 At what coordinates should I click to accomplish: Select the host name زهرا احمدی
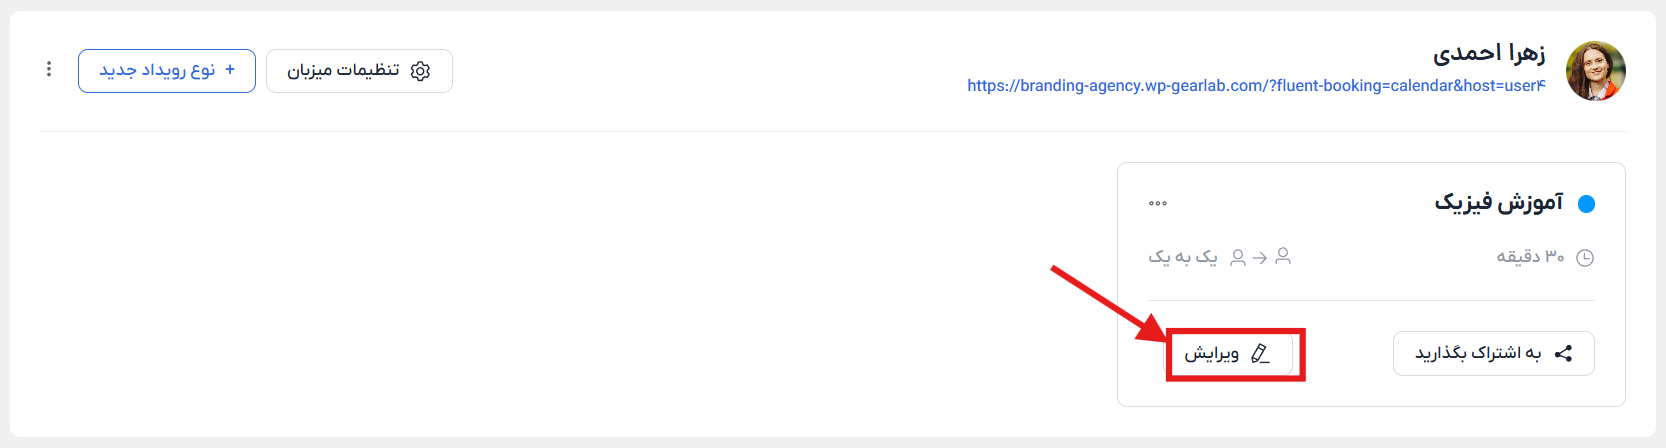pyautogui.click(x=1489, y=53)
